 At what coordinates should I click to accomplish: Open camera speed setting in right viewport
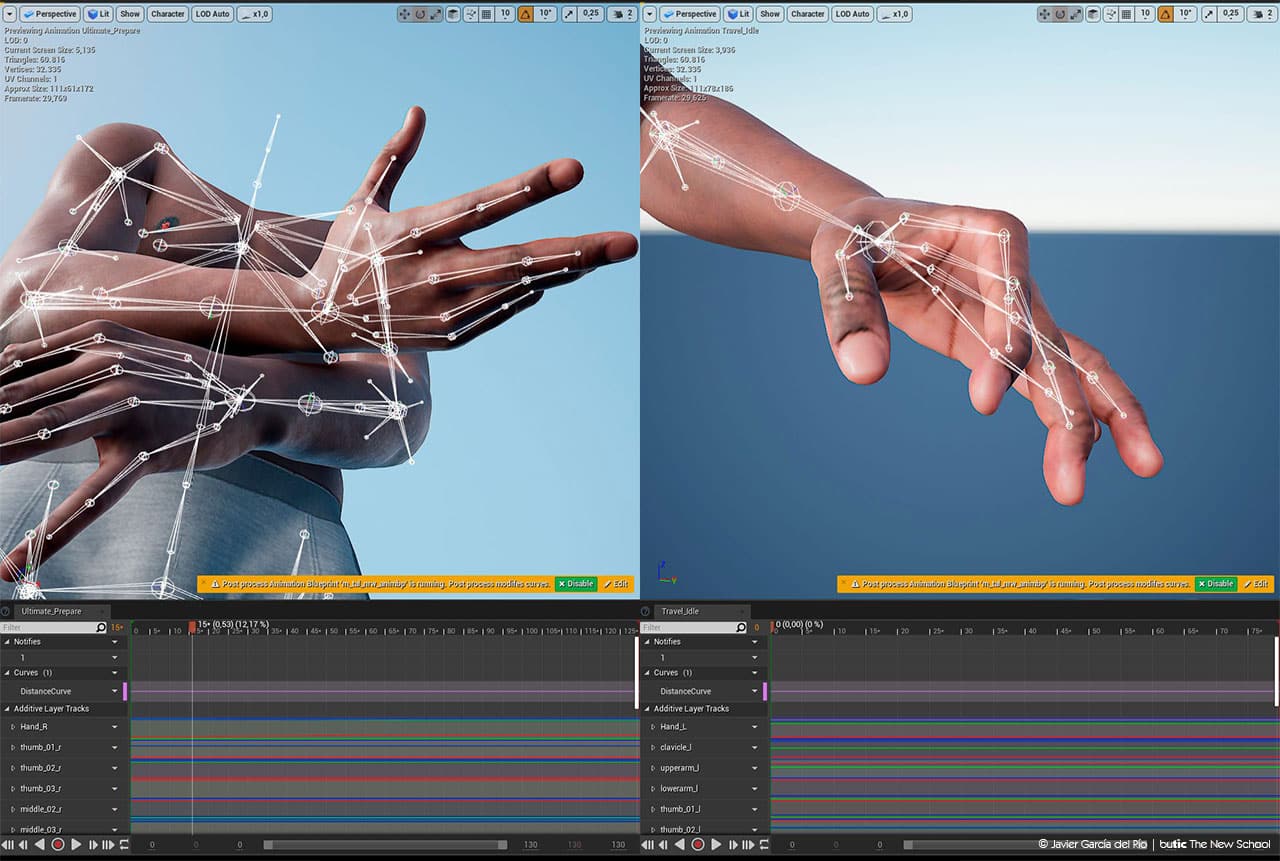pos(1261,14)
